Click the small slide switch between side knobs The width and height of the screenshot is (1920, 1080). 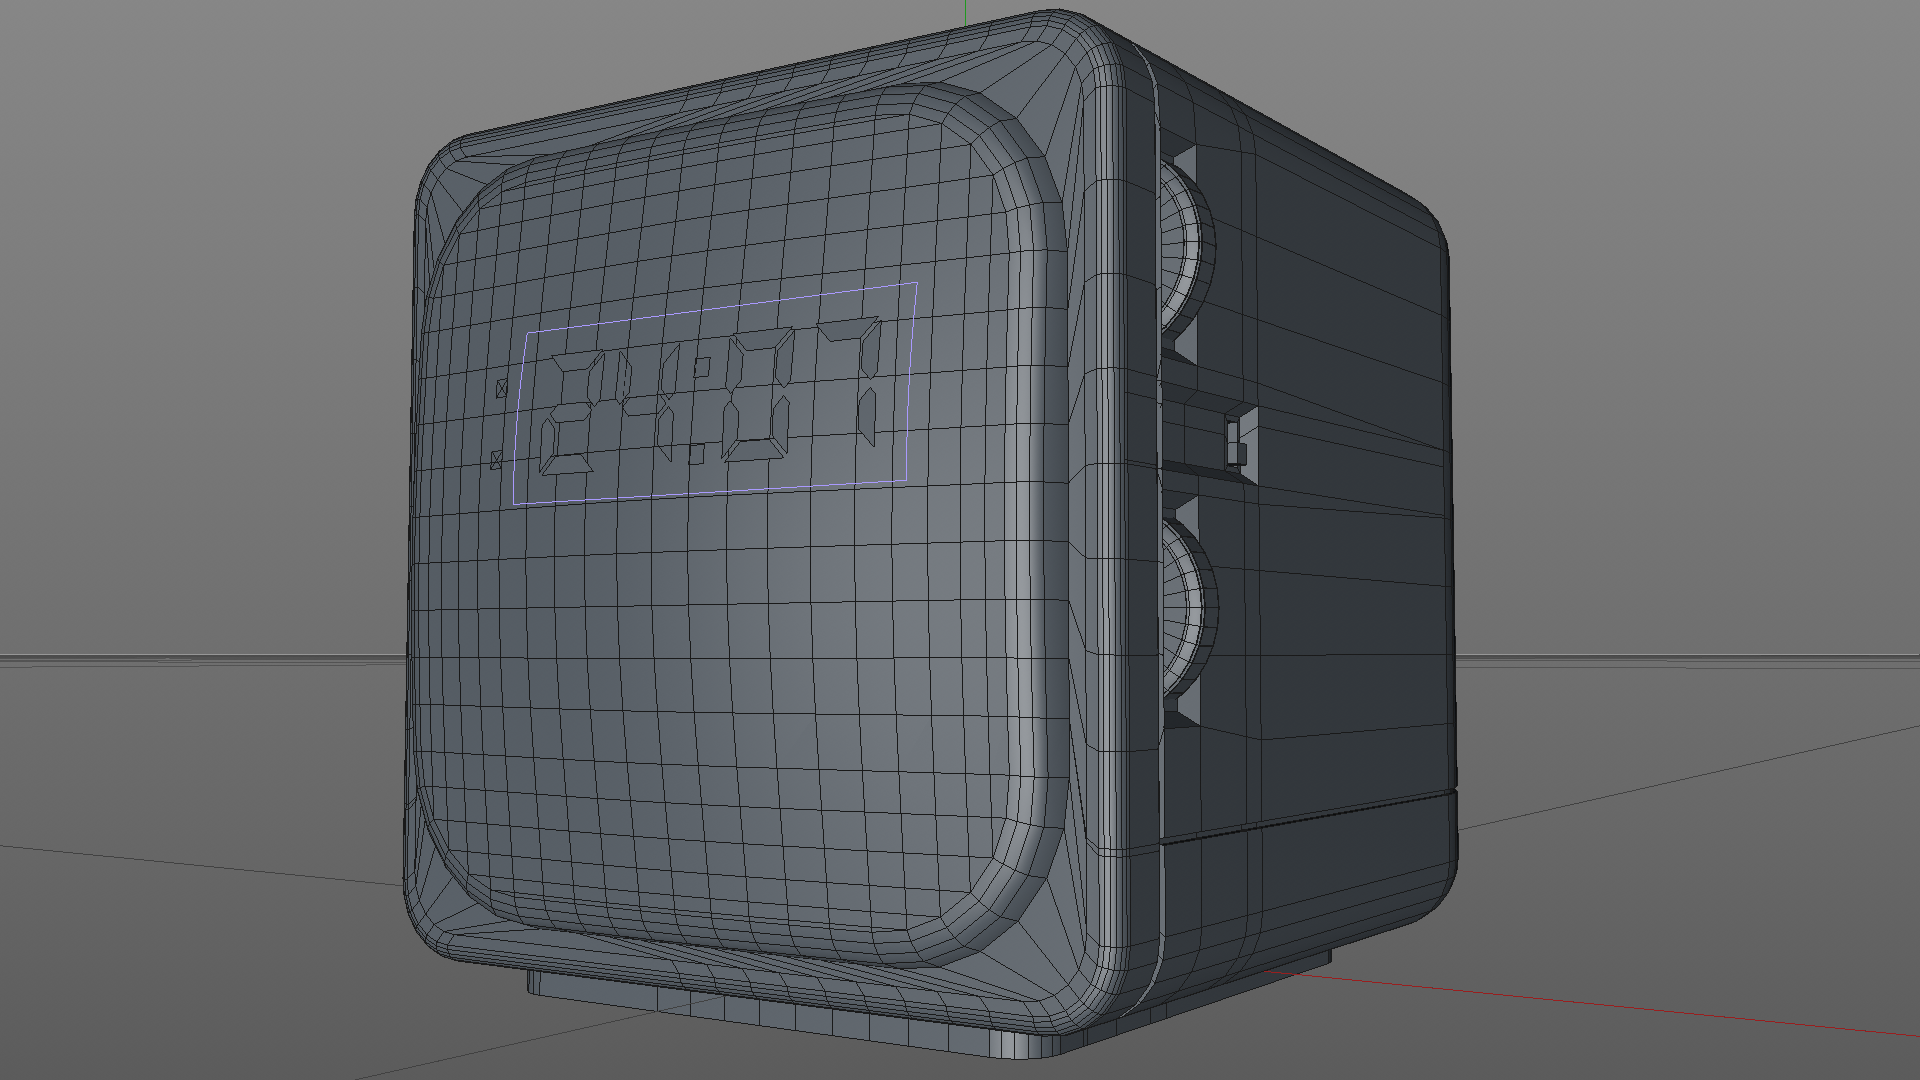[1234, 440]
